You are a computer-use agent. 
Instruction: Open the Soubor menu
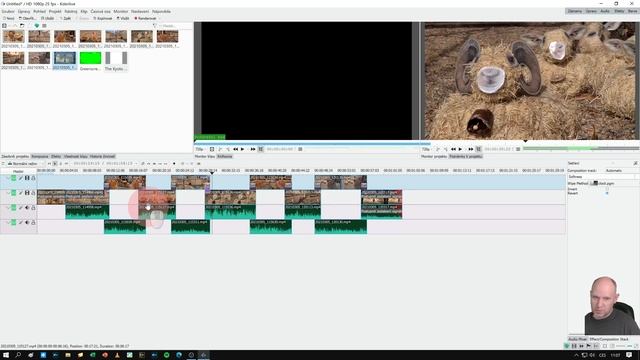click(8, 11)
